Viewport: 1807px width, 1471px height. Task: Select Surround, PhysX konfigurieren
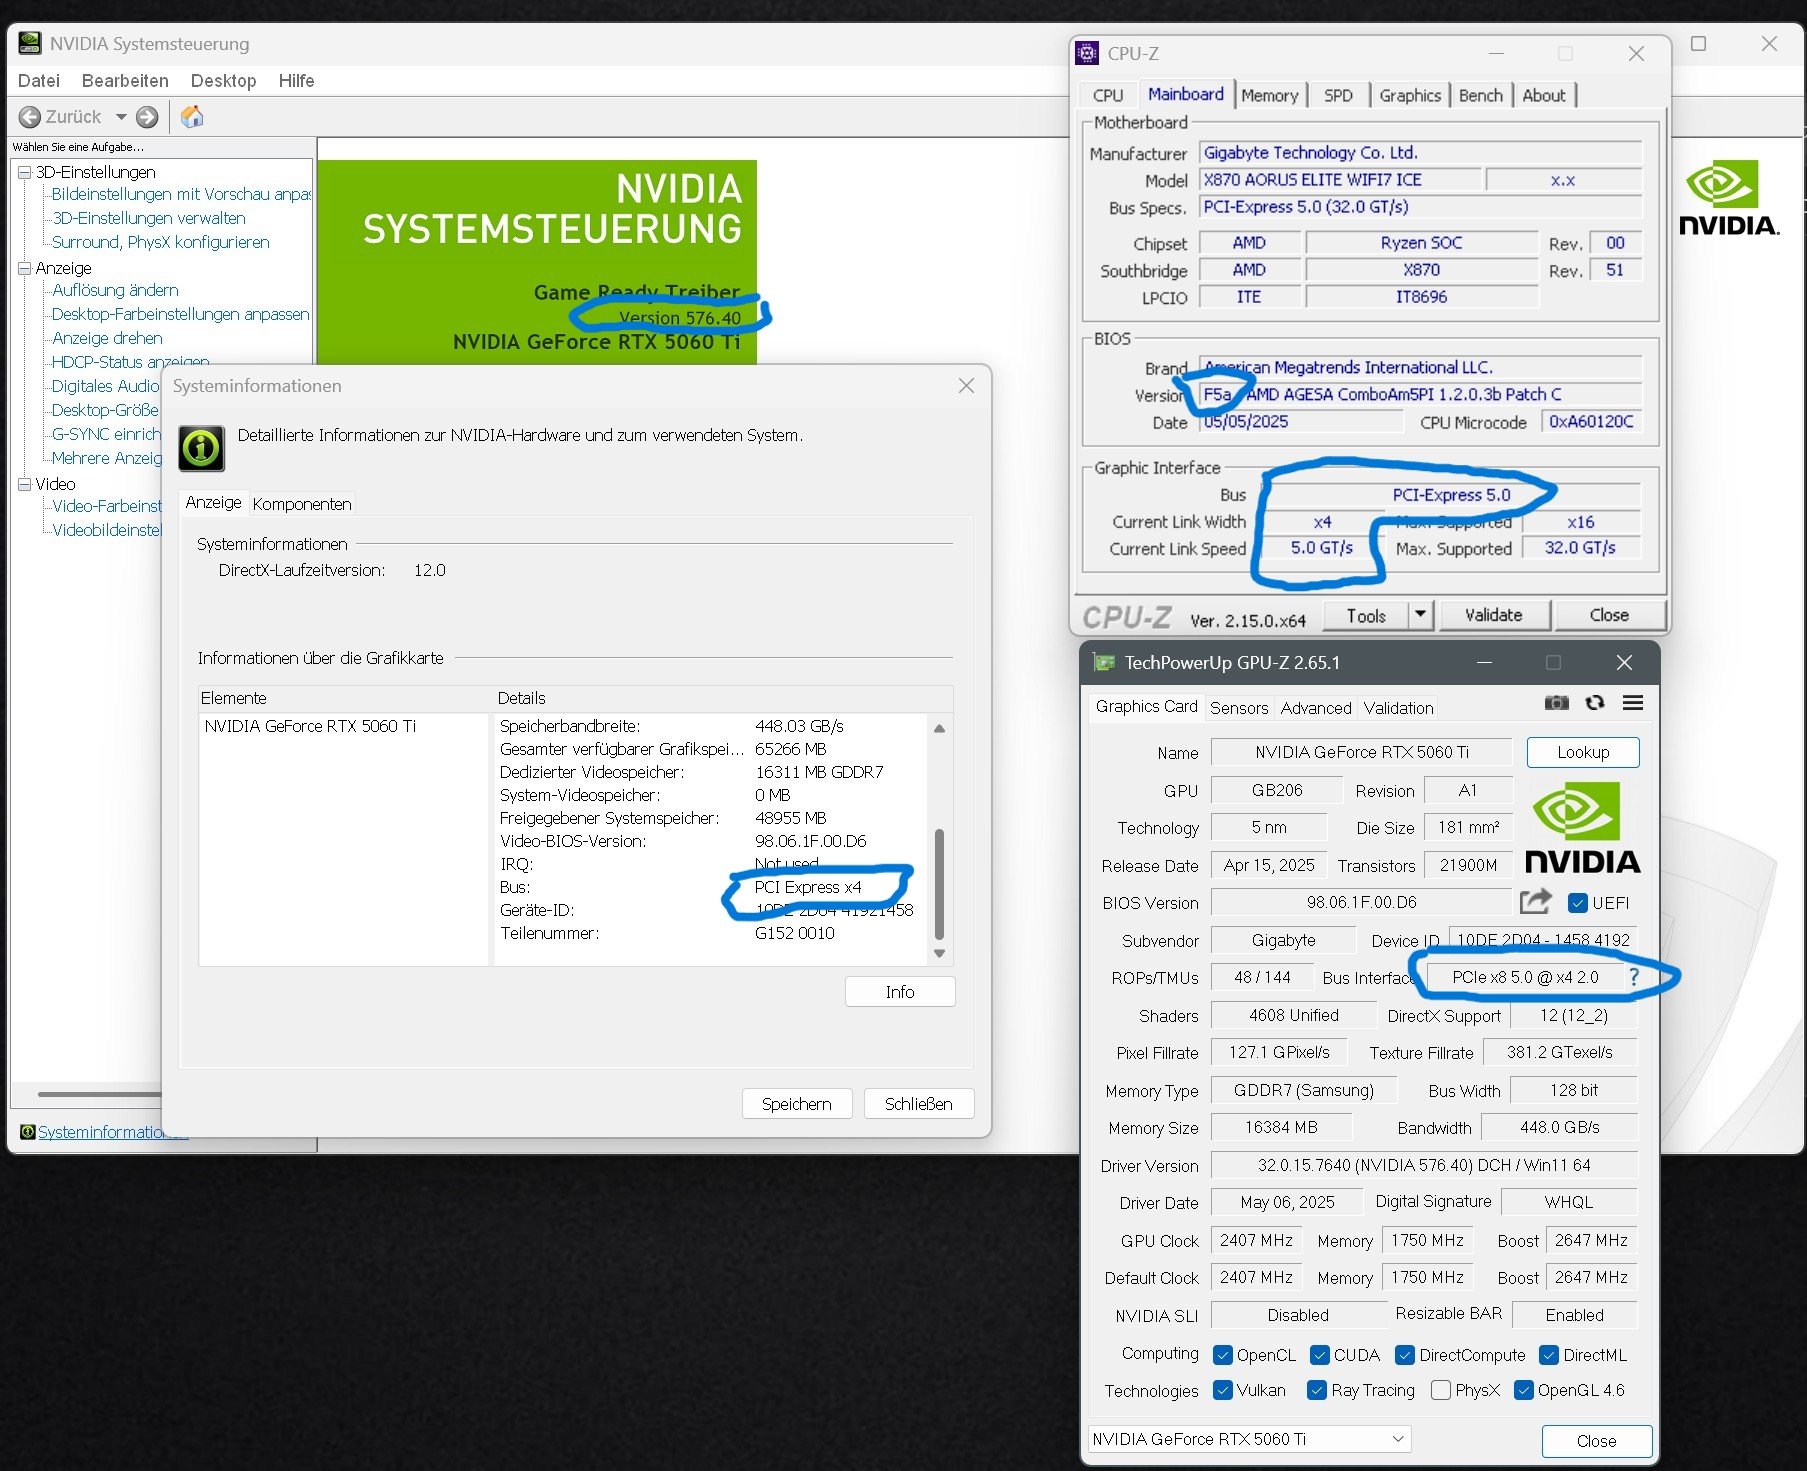tap(160, 242)
